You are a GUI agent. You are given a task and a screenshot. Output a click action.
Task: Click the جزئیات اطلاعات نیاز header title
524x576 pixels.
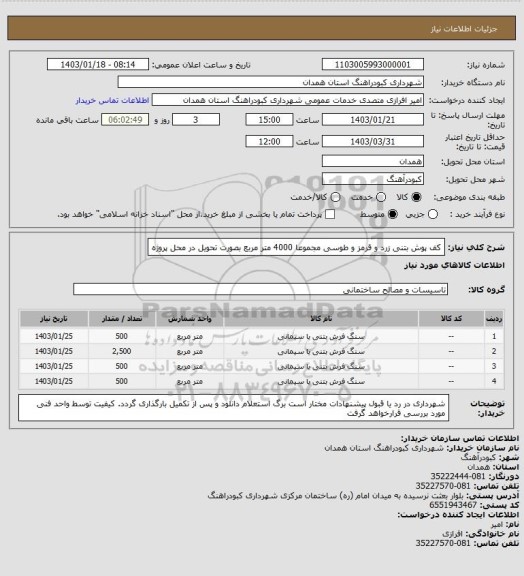pyautogui.click(x=464, y=29)
